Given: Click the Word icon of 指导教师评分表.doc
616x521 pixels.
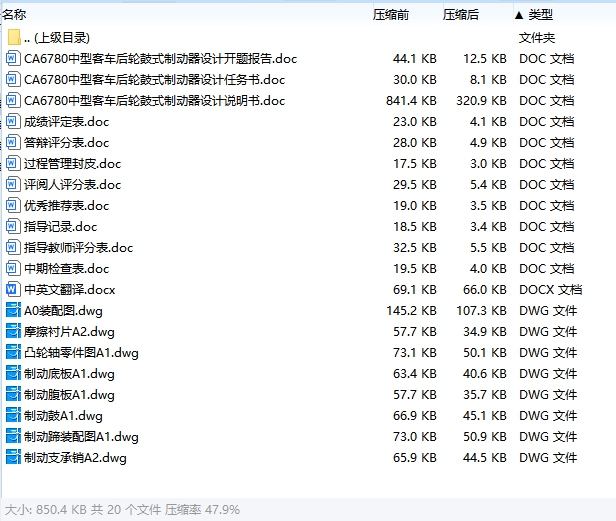Looking at the screenshot, I should tap(12, 248).
